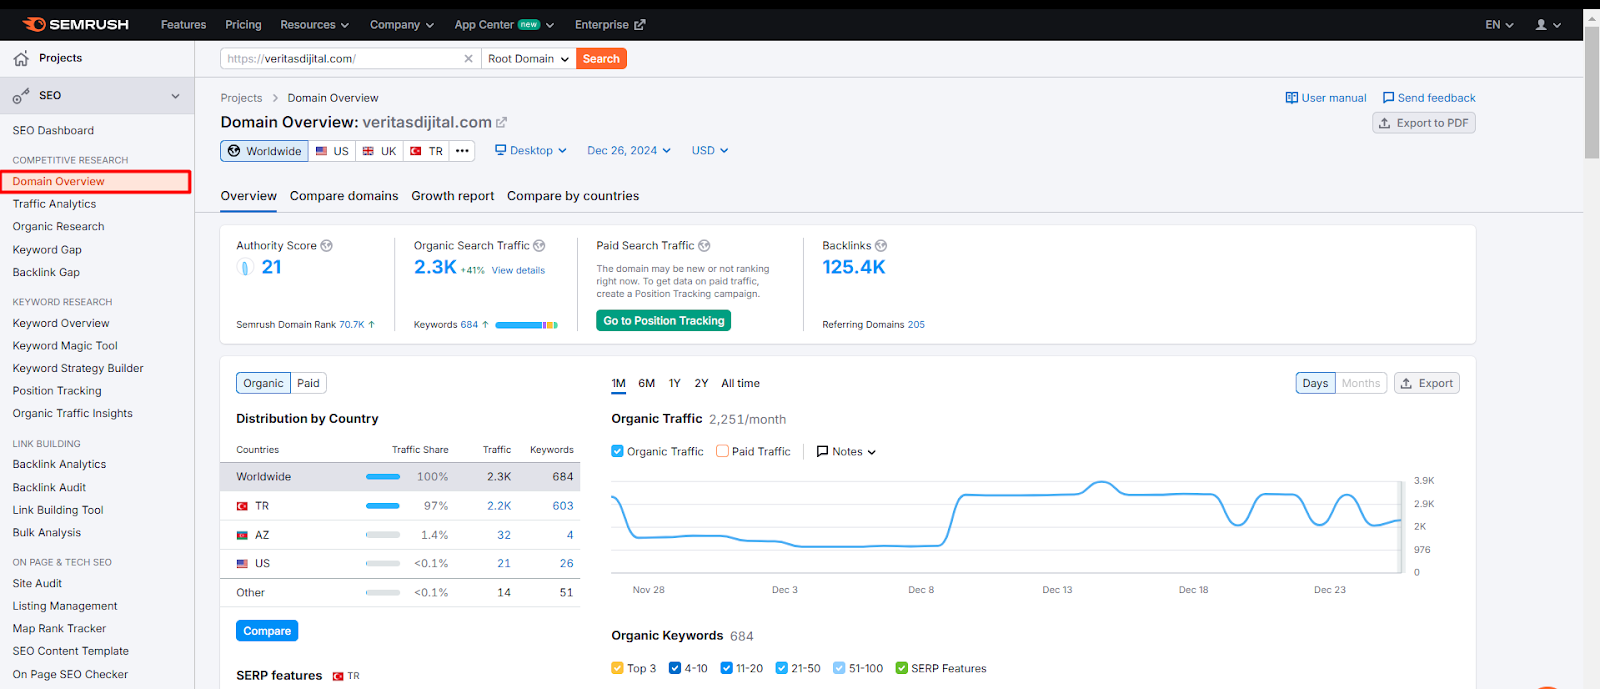Screen dimensions: 1600x689
Task: Open the EN language selector
Action: [1499, 25]
